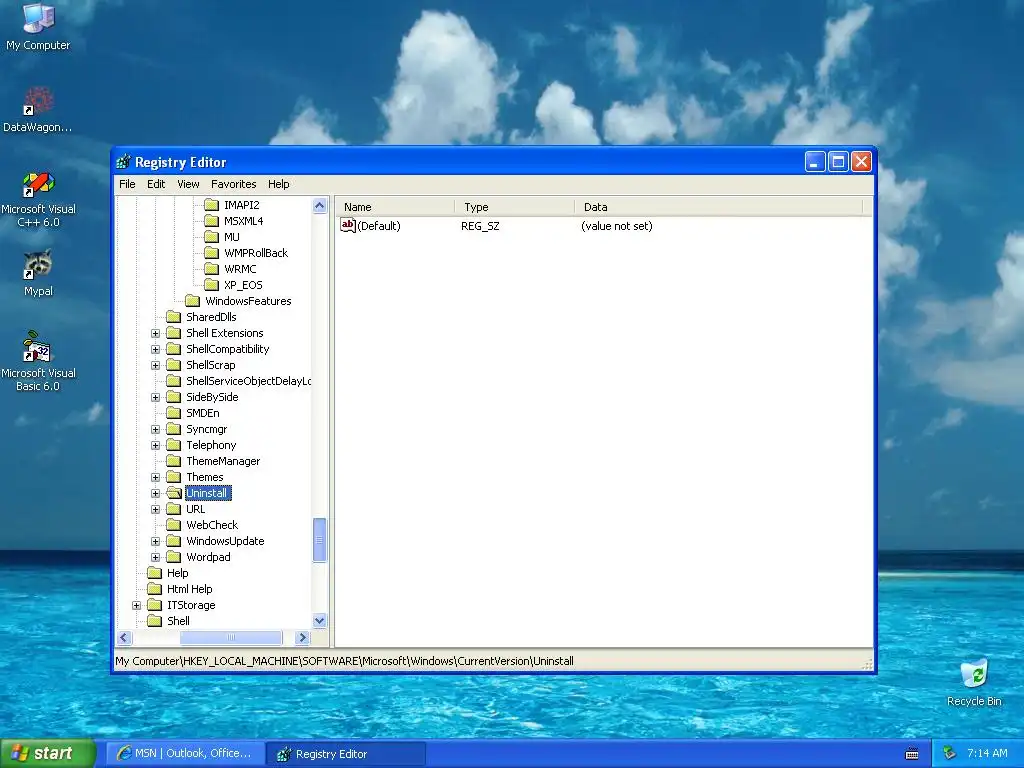1024x768 pixels.
Task: Click the WebCheck folder icon
Action: pos(173,525)
